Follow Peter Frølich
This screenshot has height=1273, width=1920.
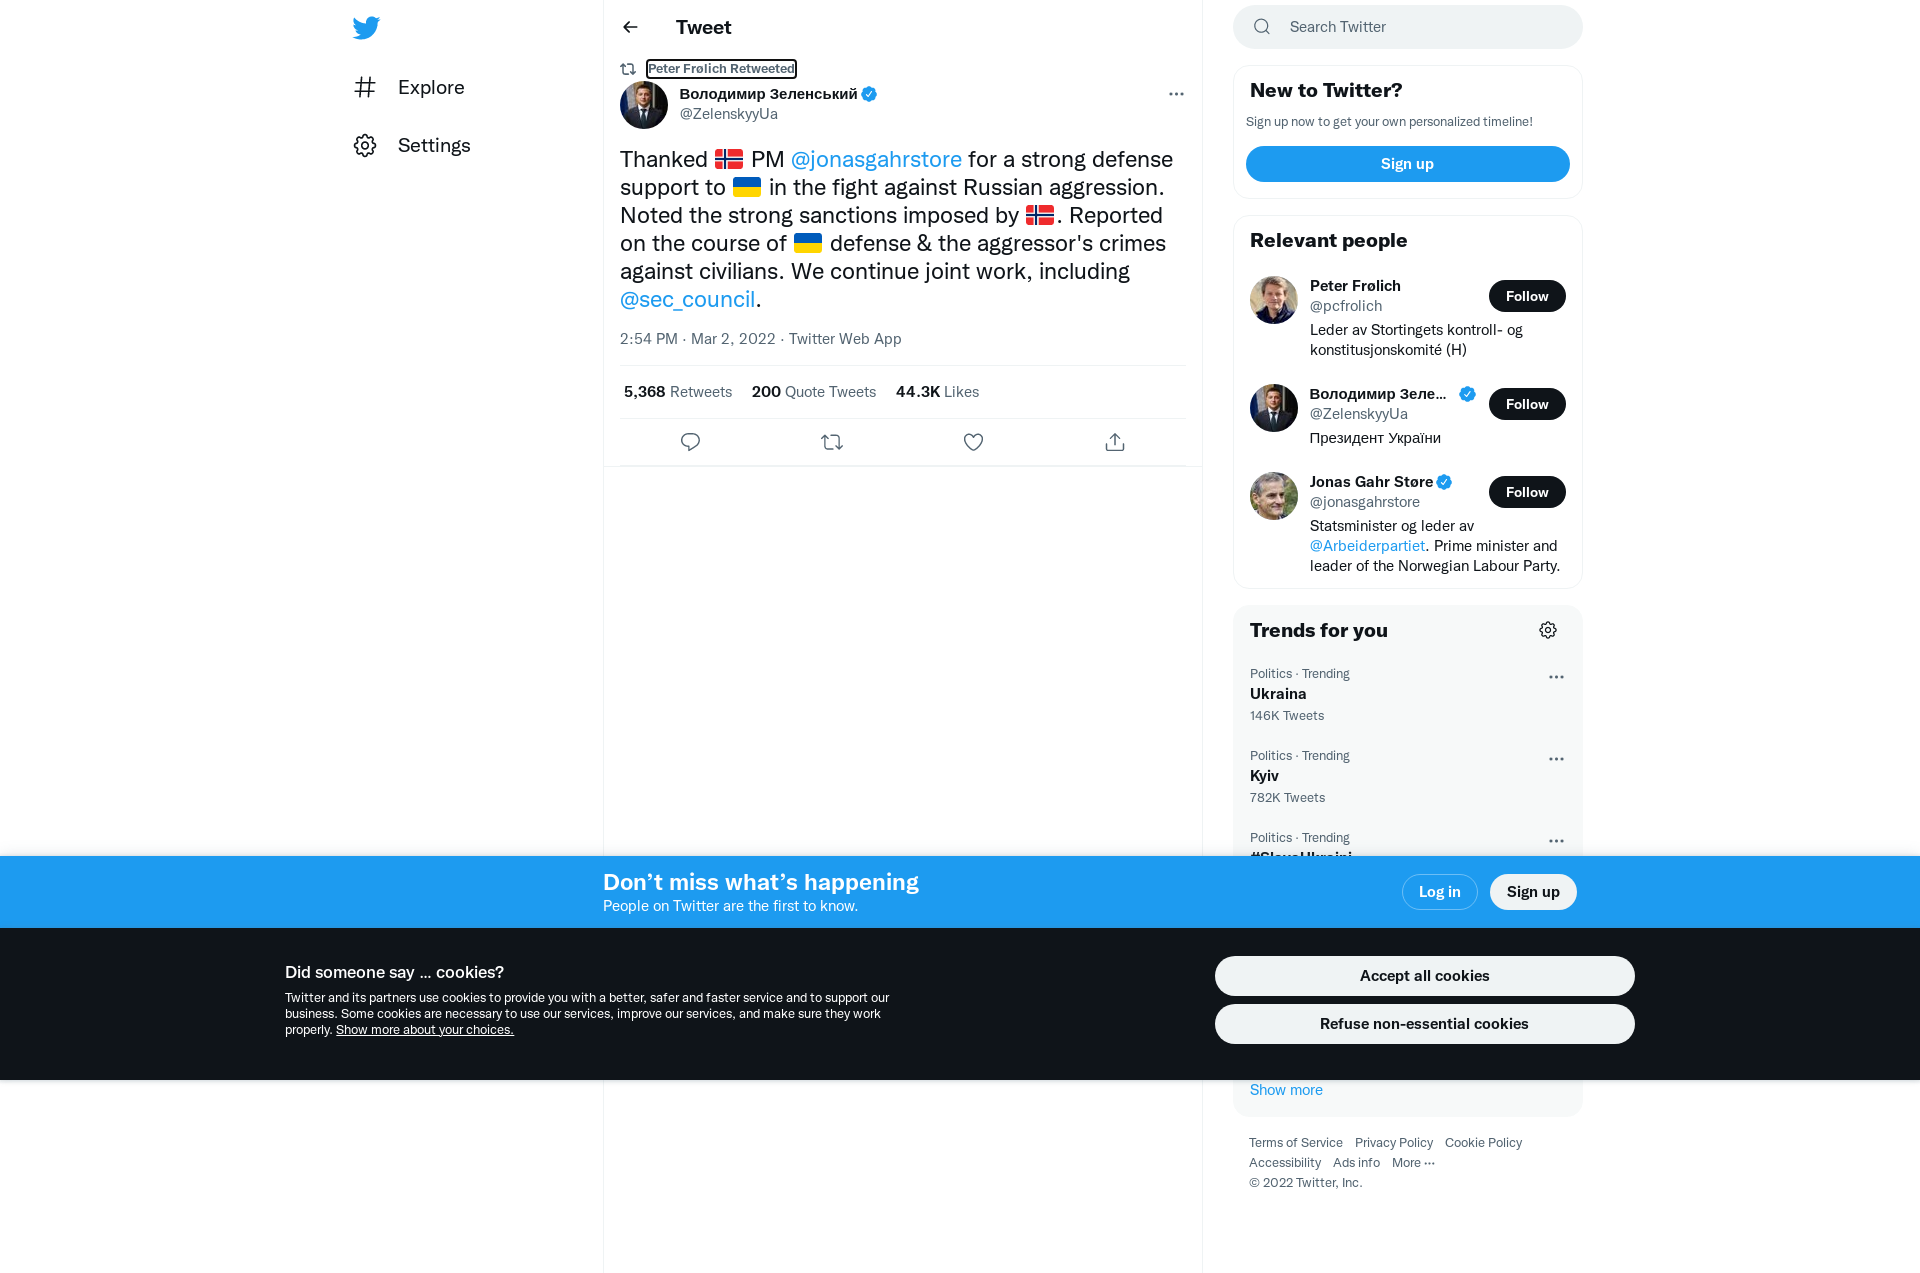[x=1527, y=296]
